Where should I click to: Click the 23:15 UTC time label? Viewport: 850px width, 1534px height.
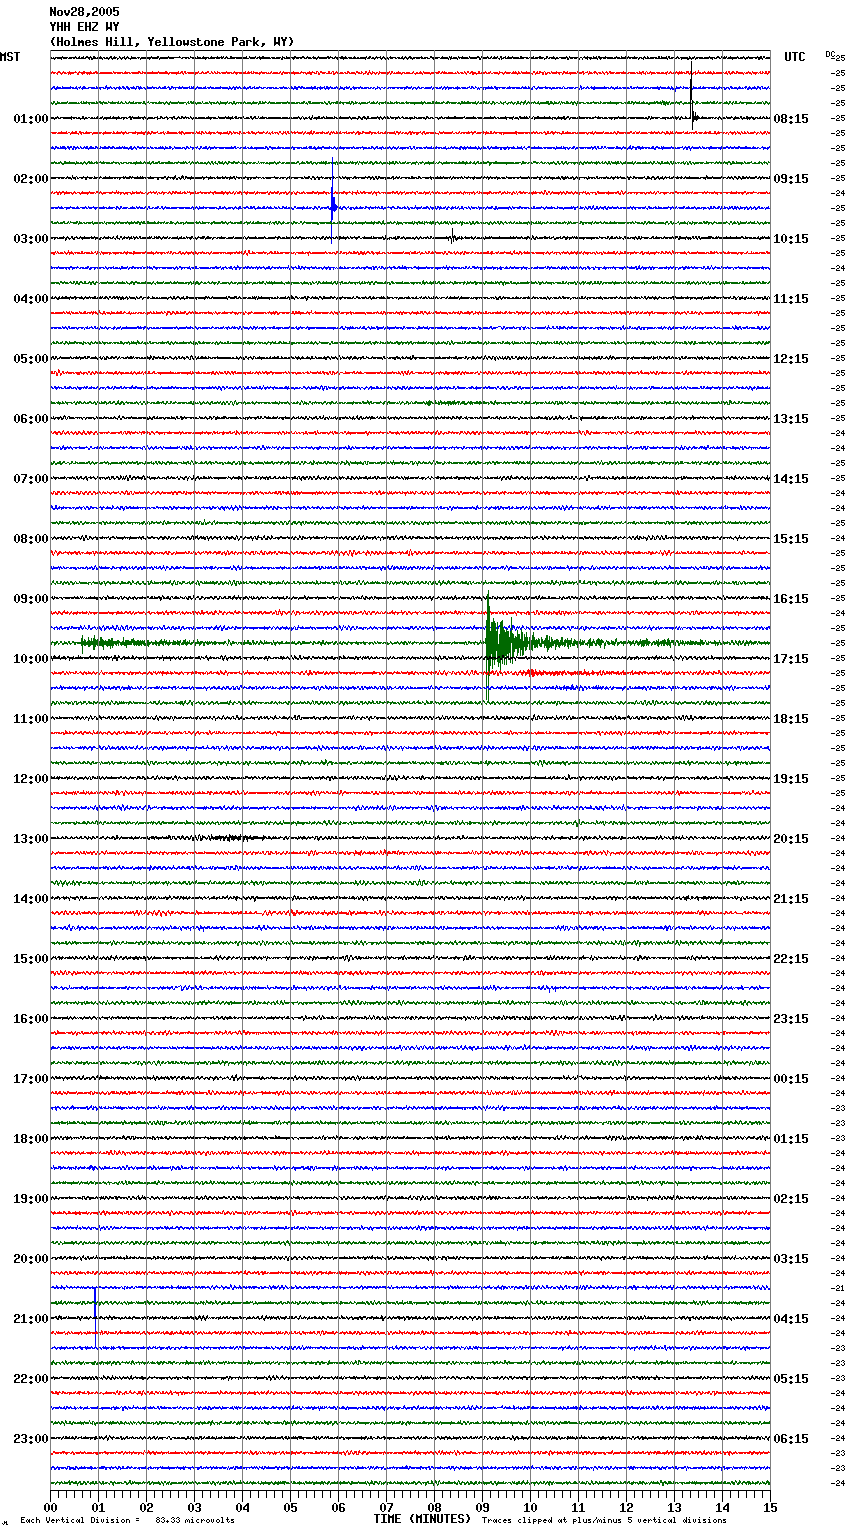click(791, 1019)
